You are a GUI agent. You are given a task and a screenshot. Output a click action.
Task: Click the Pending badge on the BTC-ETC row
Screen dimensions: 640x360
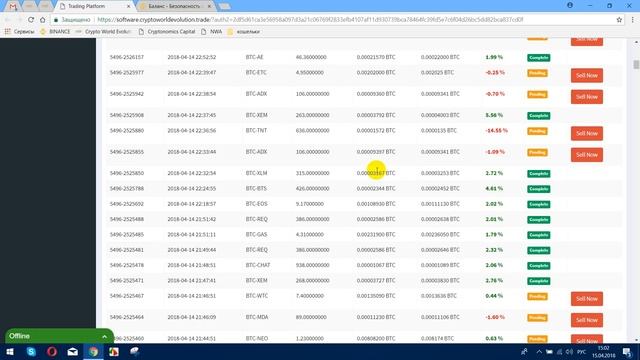pyautogui.click(x=537, y=73)
